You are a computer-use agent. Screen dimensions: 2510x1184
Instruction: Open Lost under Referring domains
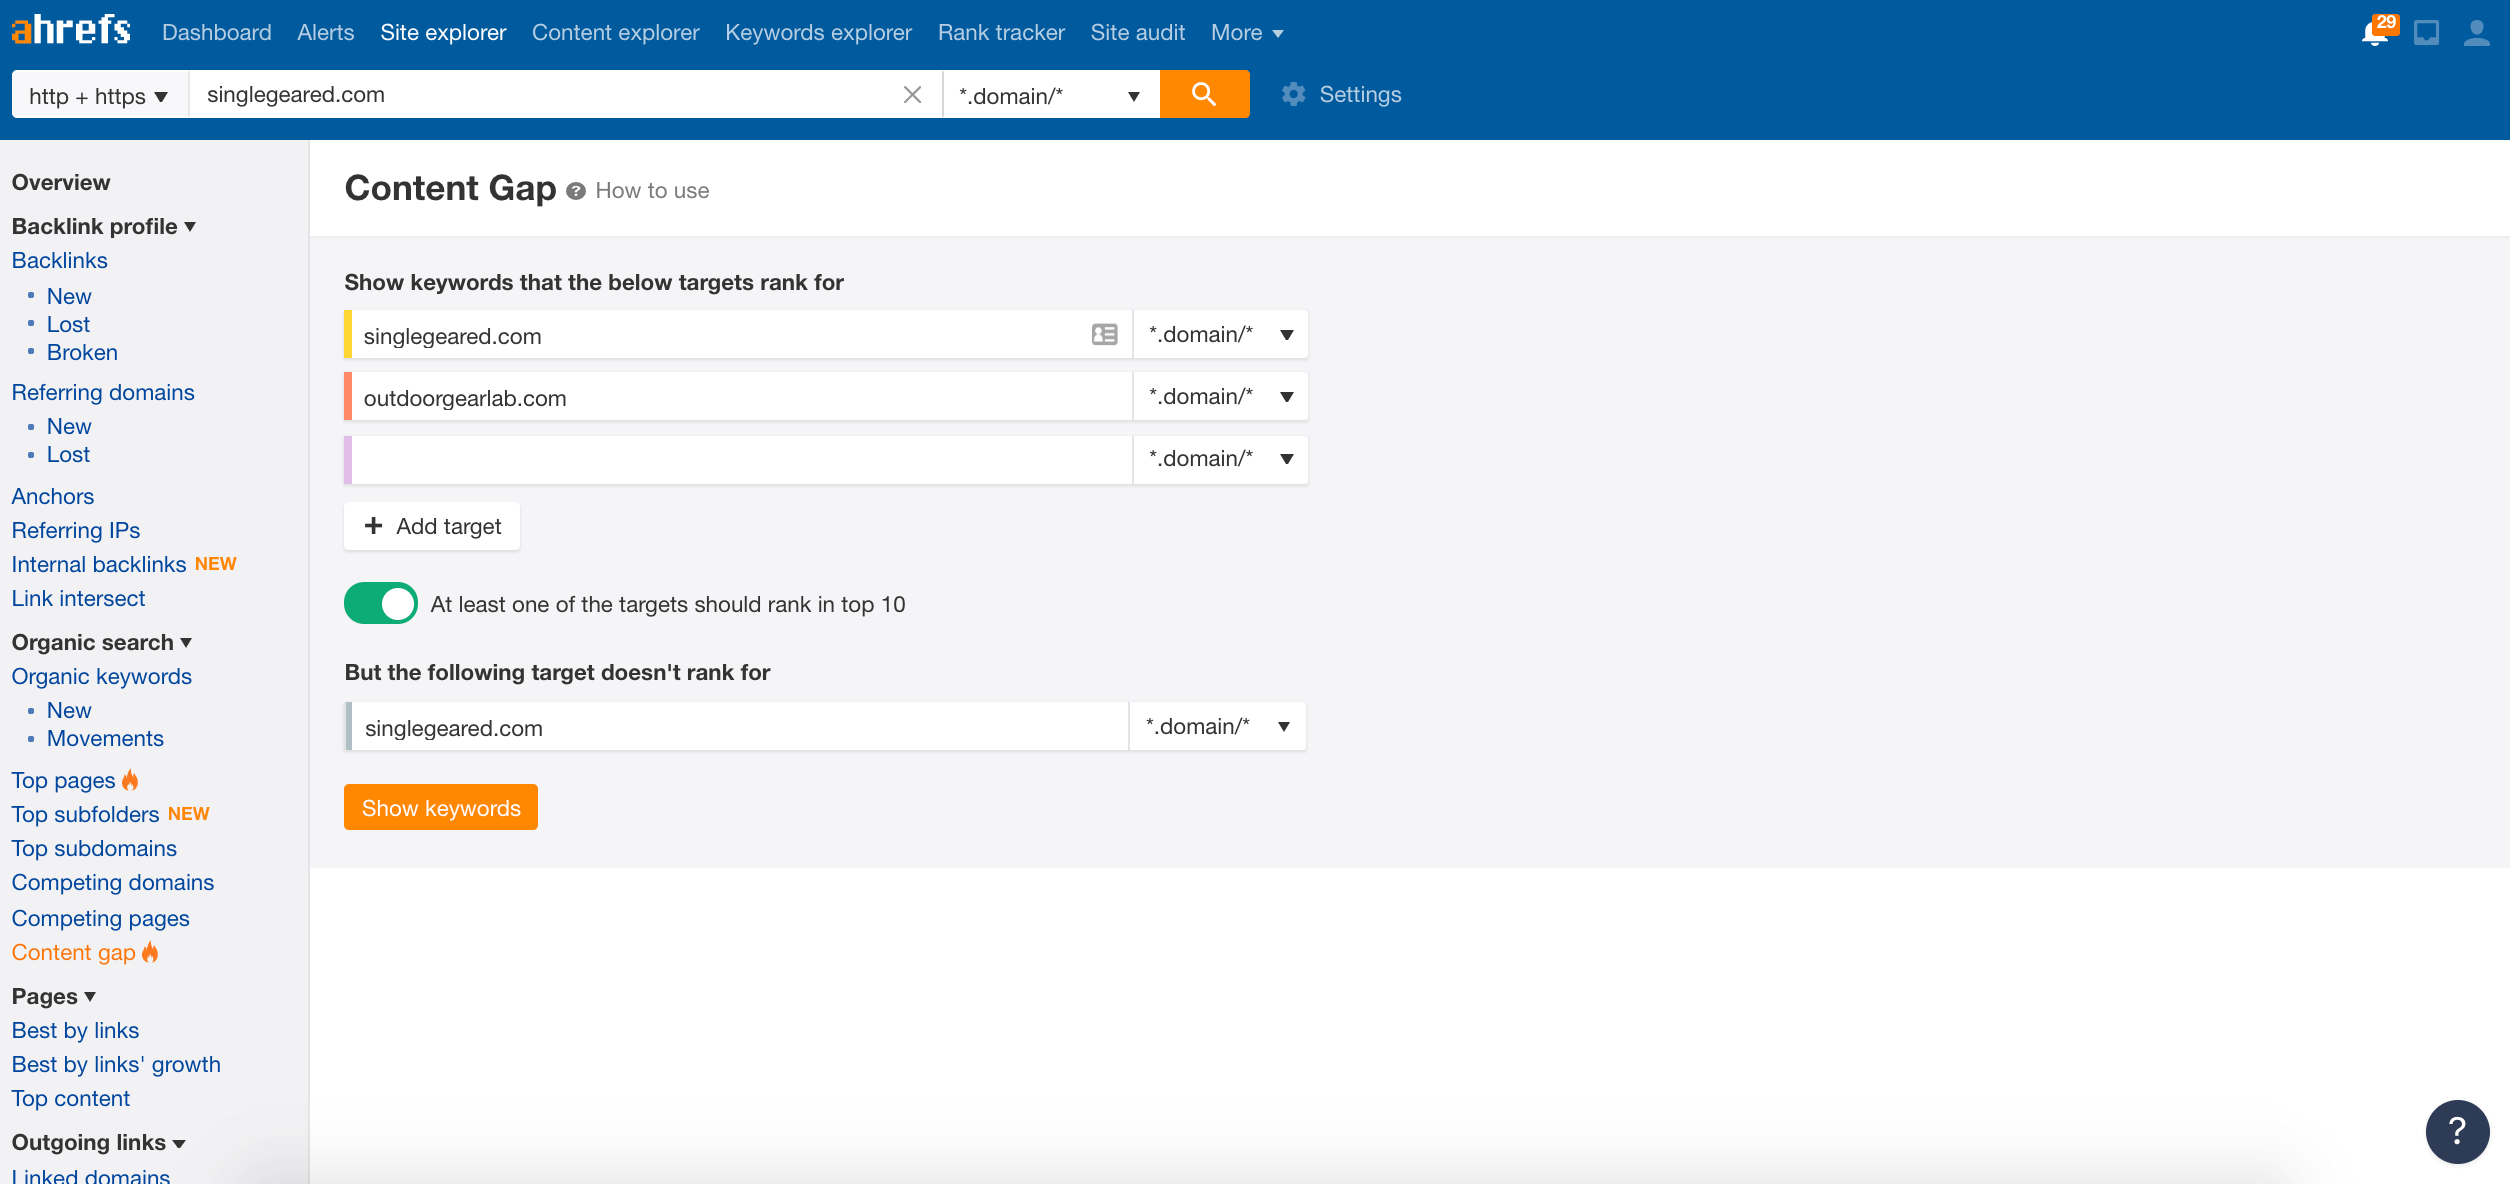coord(68,454)
